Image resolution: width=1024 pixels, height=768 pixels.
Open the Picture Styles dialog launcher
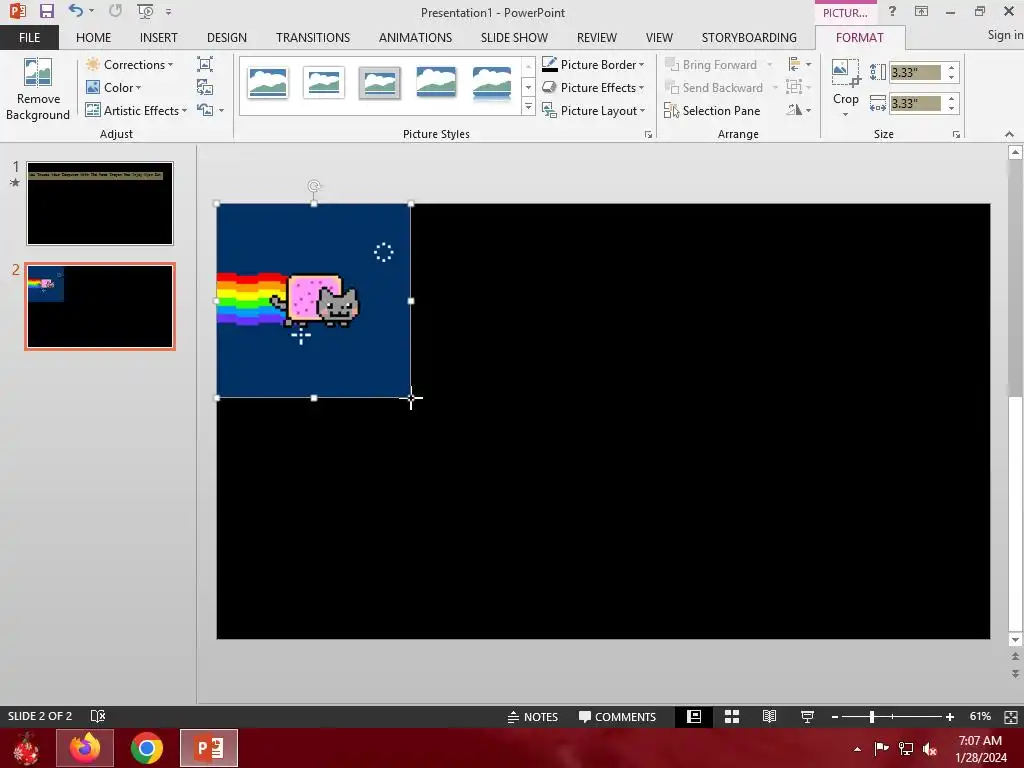(648, 135)
